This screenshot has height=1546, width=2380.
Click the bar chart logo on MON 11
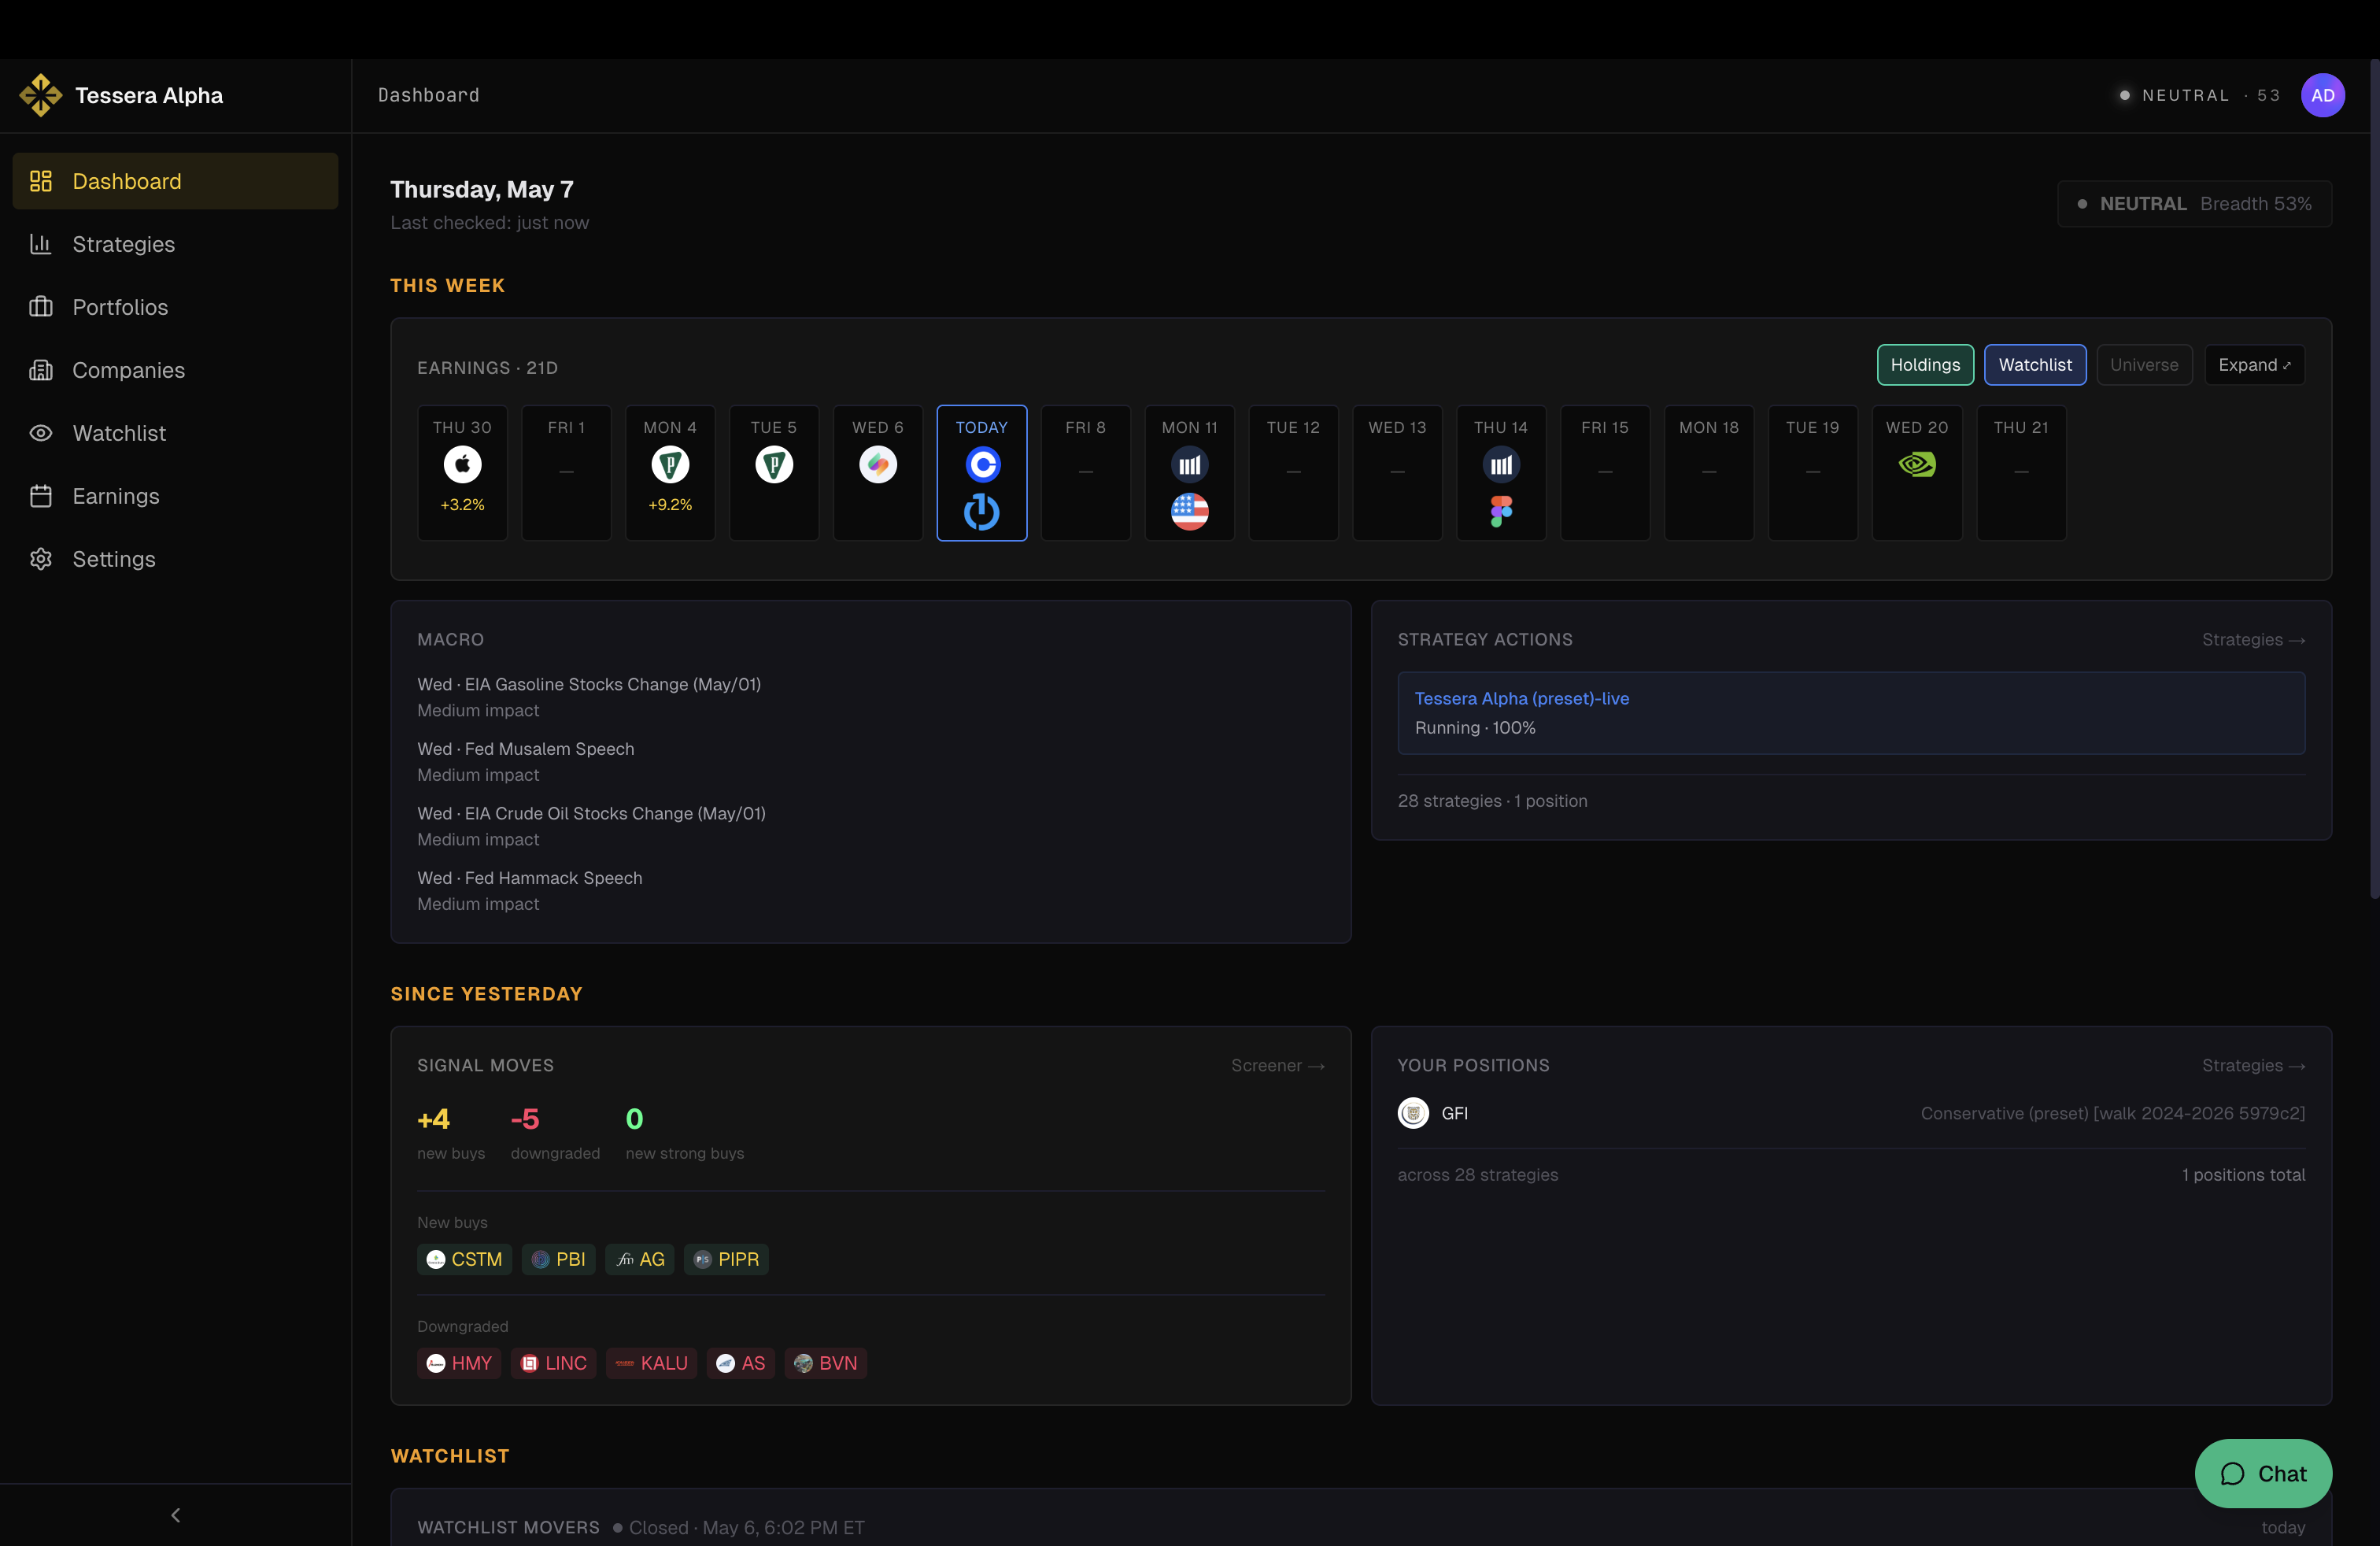pyautogui.click(x=1190, y=464)
